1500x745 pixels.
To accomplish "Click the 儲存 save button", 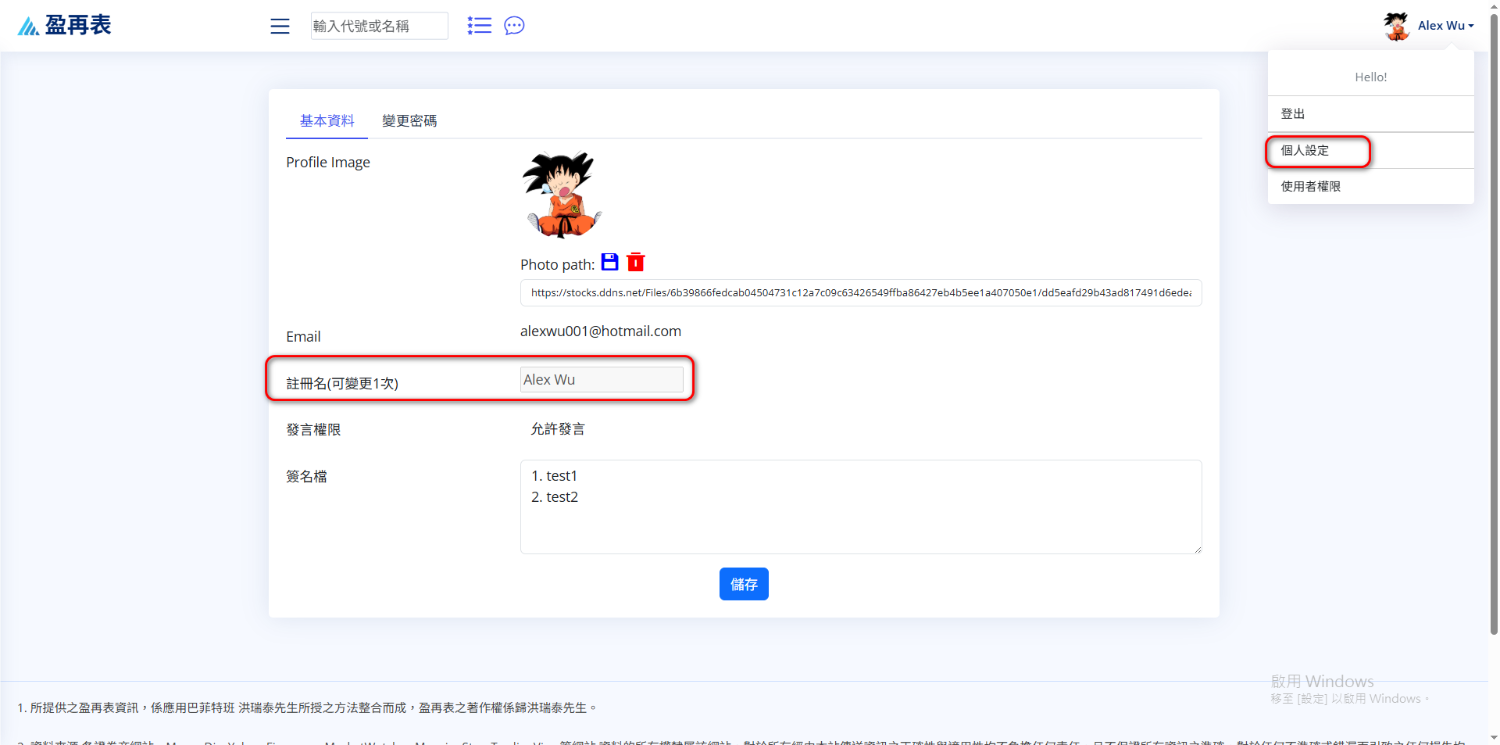I will coord(744,584).
